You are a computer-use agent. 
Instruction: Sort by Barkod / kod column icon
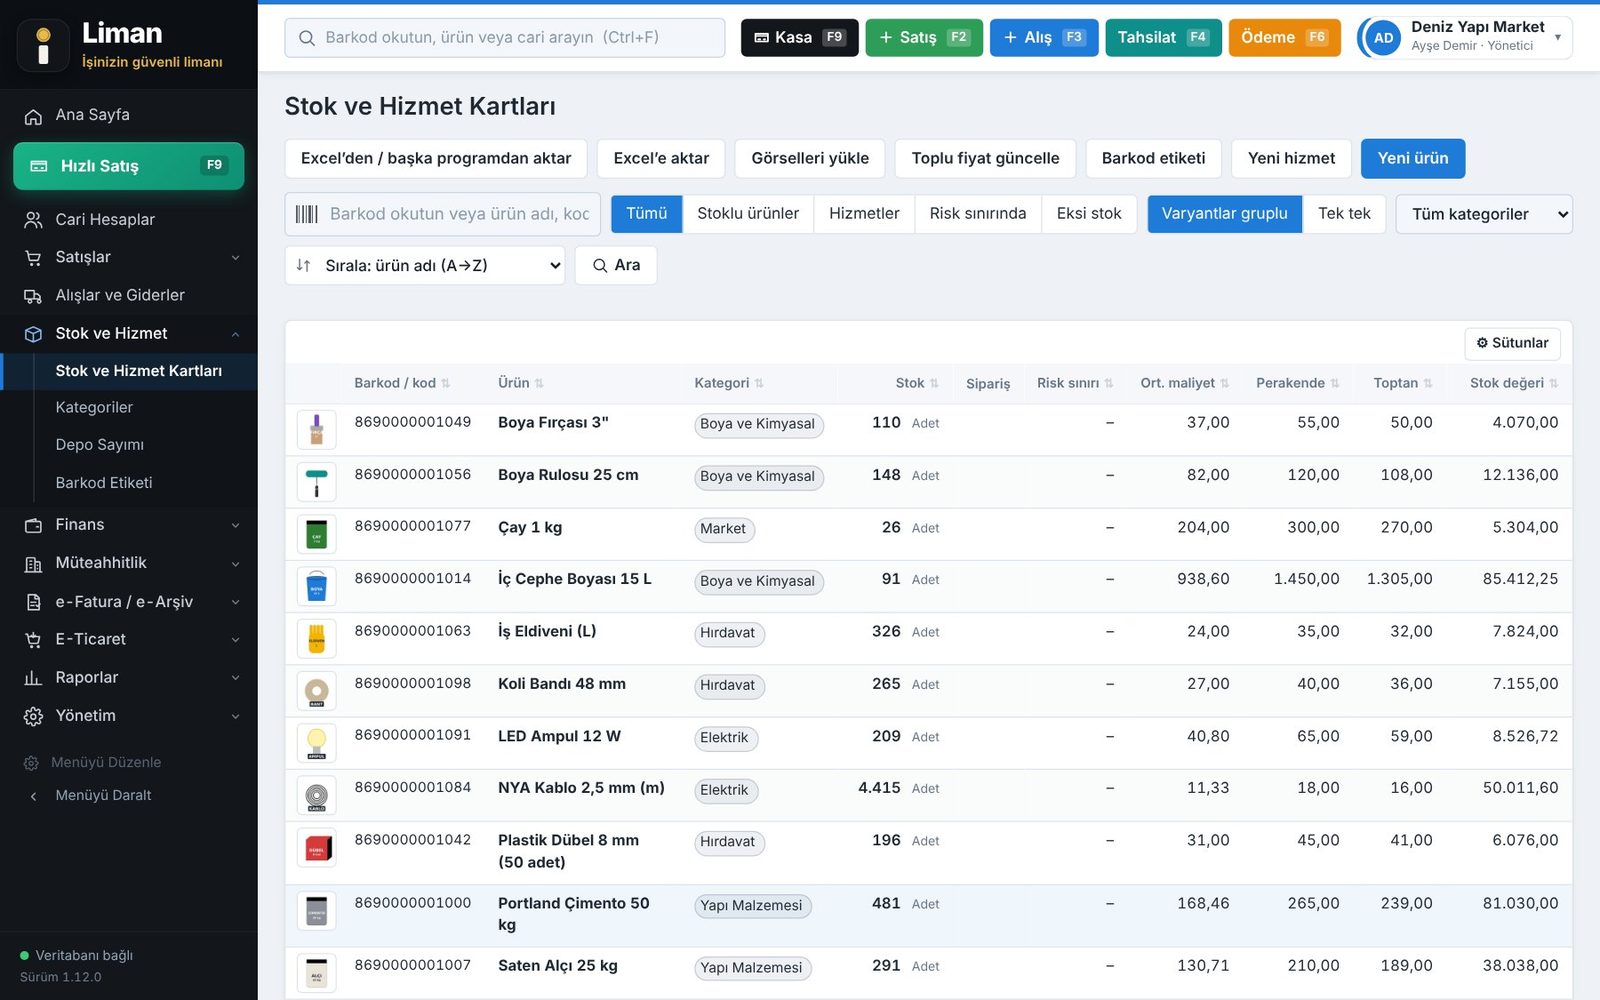446,384
